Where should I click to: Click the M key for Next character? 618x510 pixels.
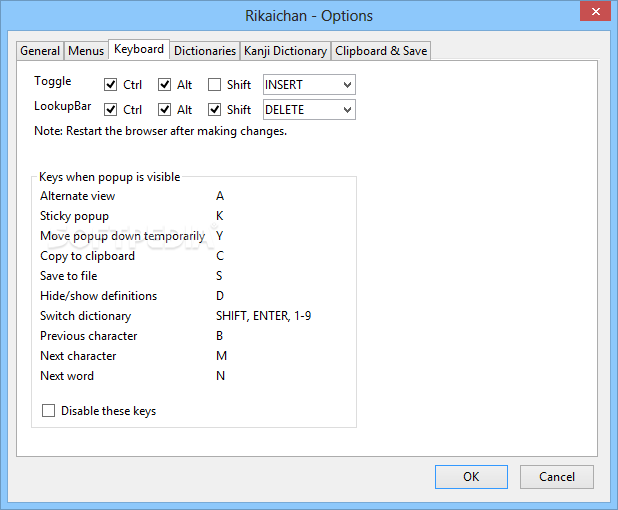222,356
